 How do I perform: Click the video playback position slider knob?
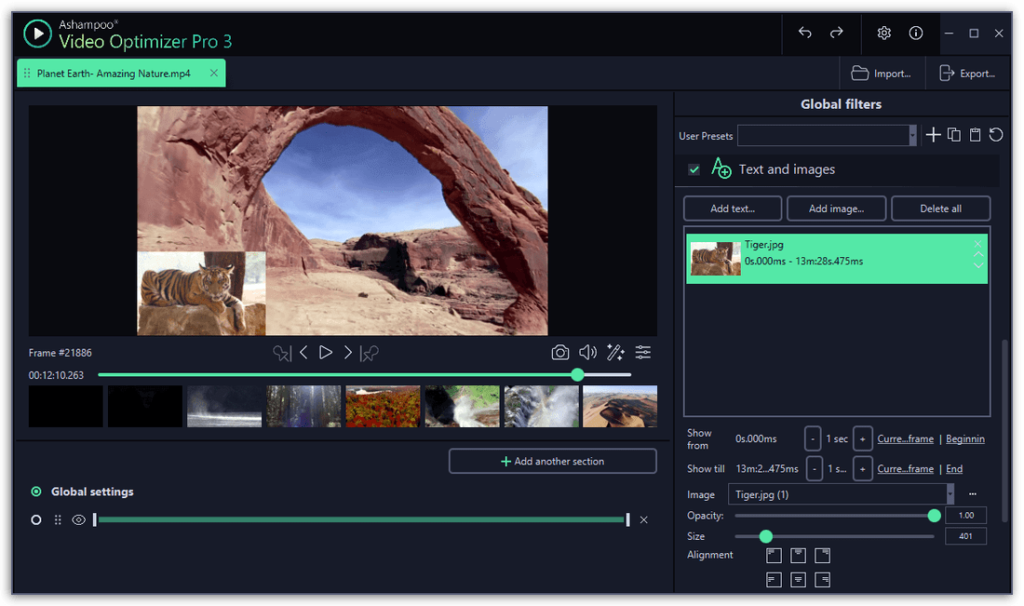pyautogui.click(x=577, y=375)
